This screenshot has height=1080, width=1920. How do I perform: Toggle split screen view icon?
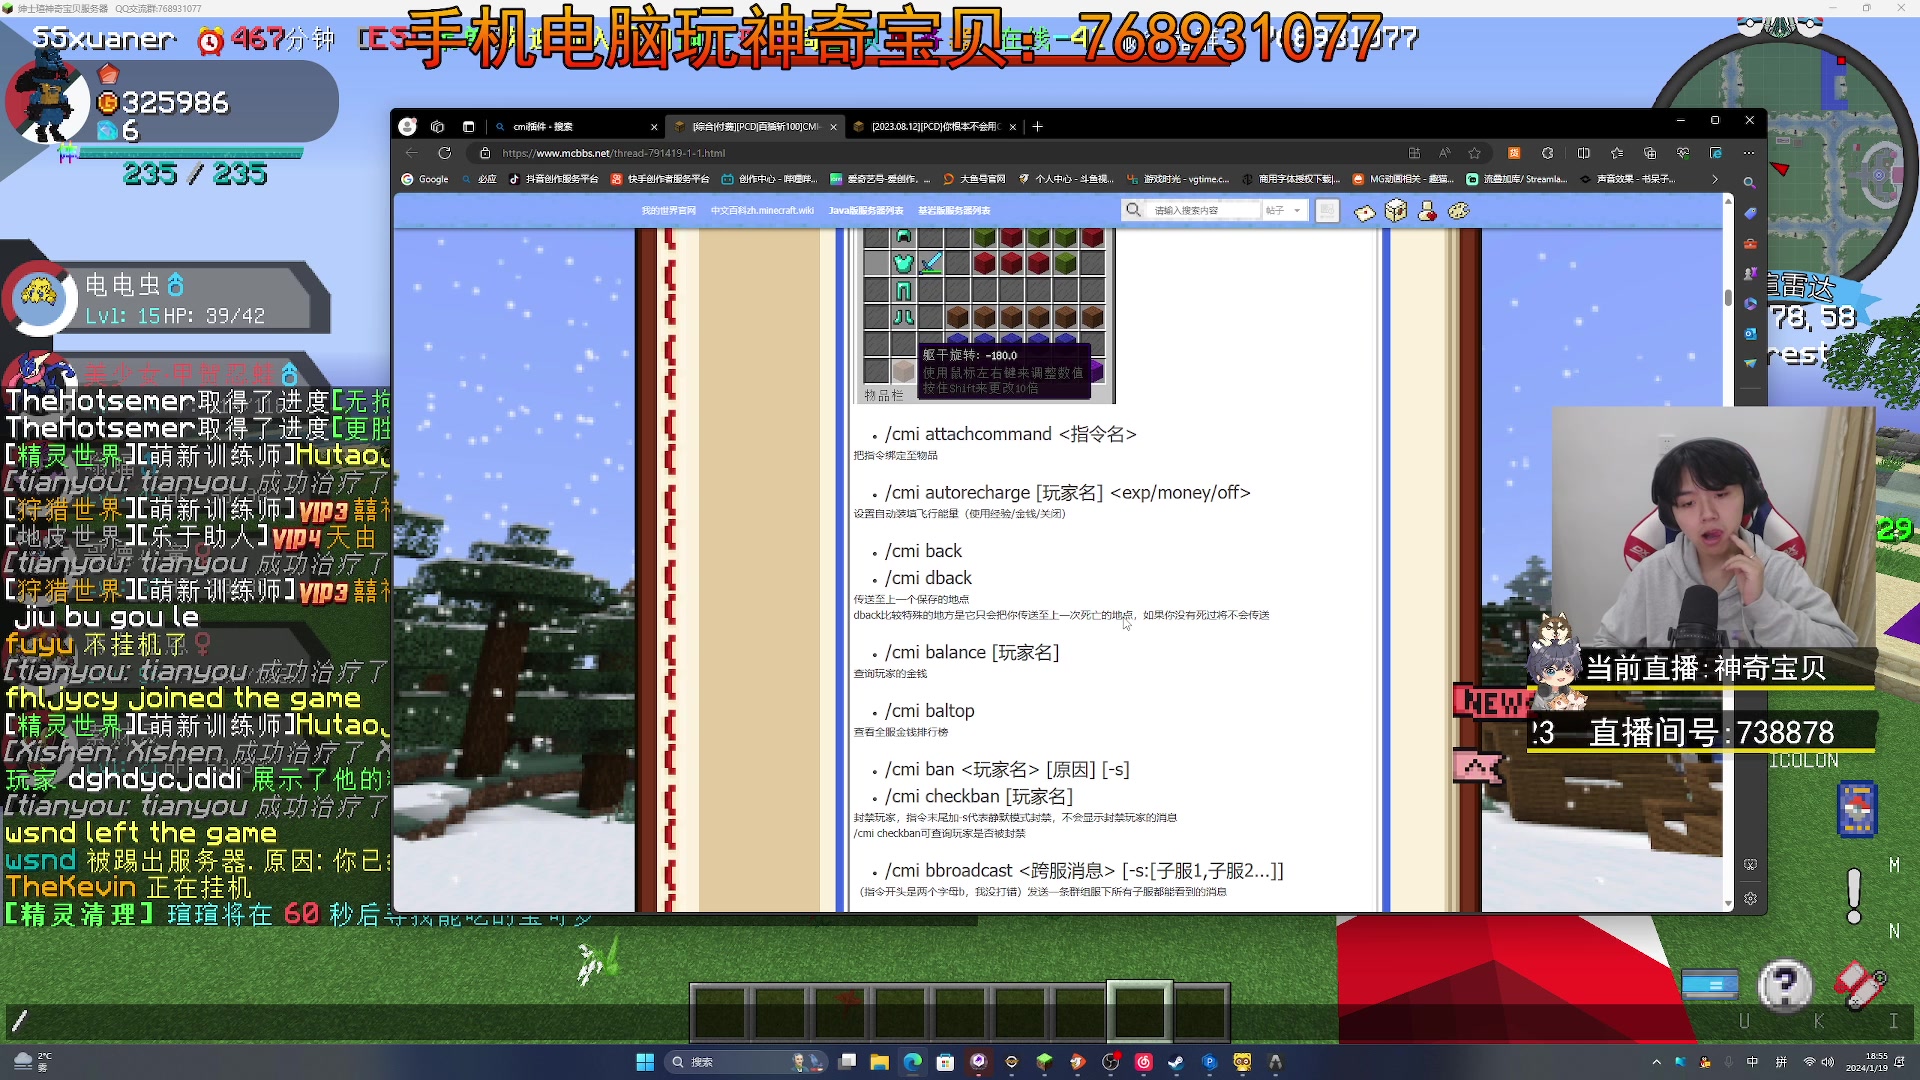[1583, 153]
